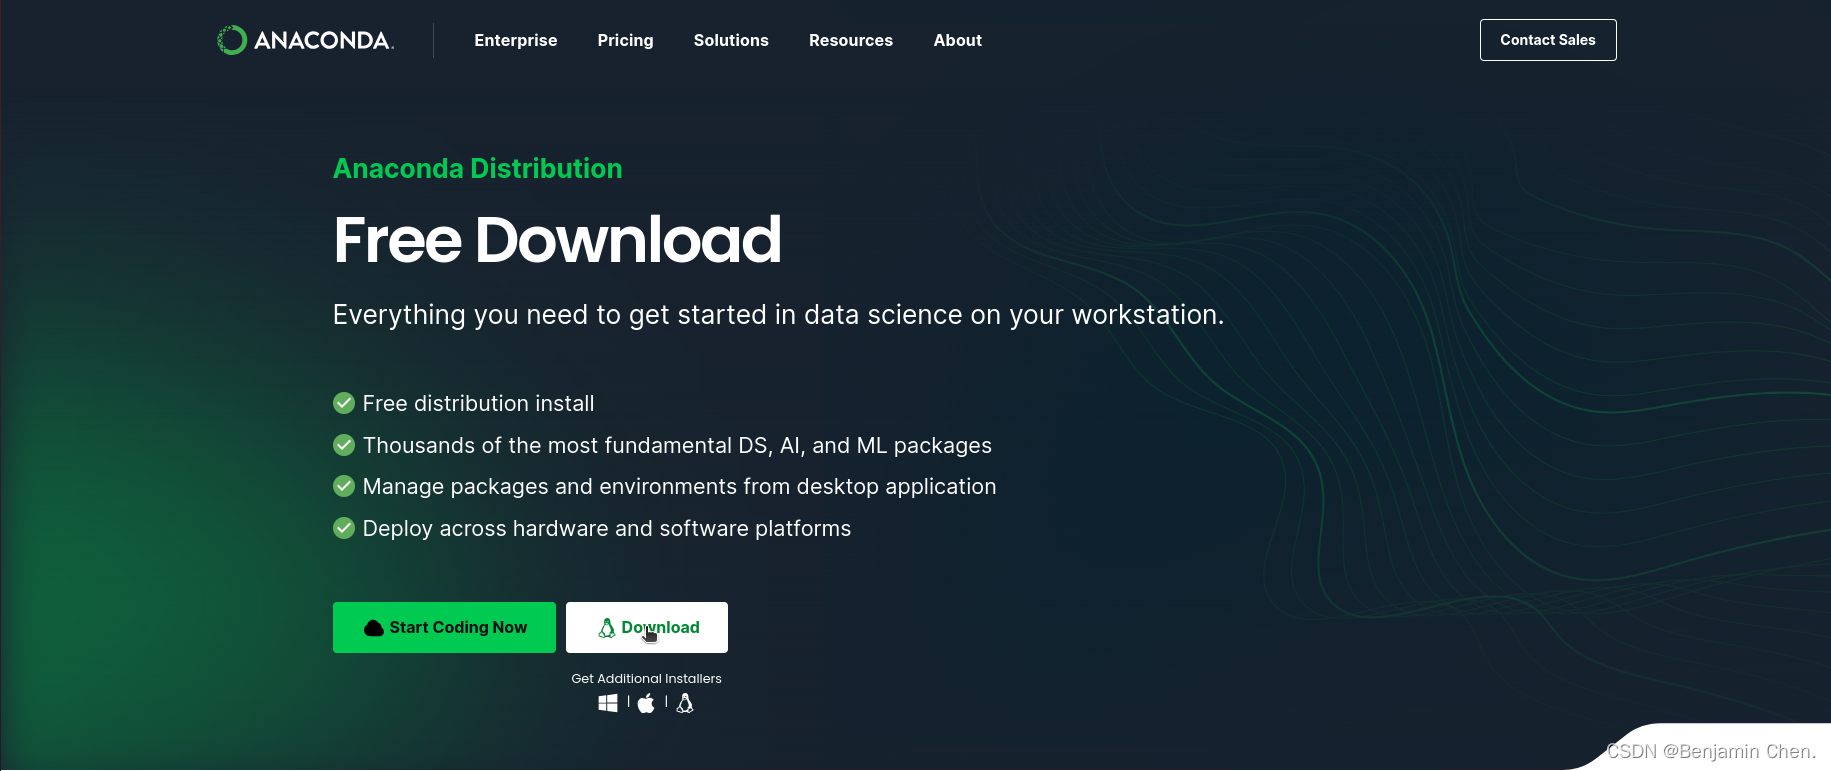Open the About menu
This screenshot has width=1831, height=771.
point(958,40)
